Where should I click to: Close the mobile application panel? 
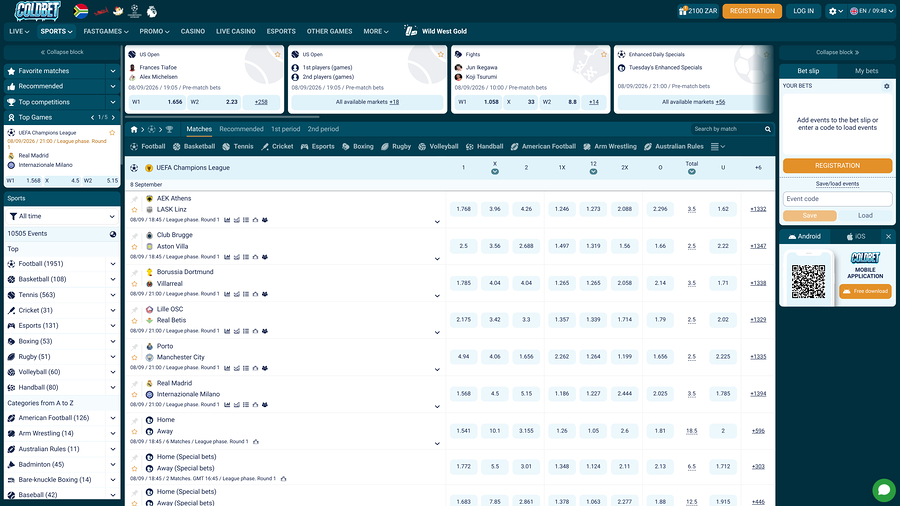coord(888,236)
